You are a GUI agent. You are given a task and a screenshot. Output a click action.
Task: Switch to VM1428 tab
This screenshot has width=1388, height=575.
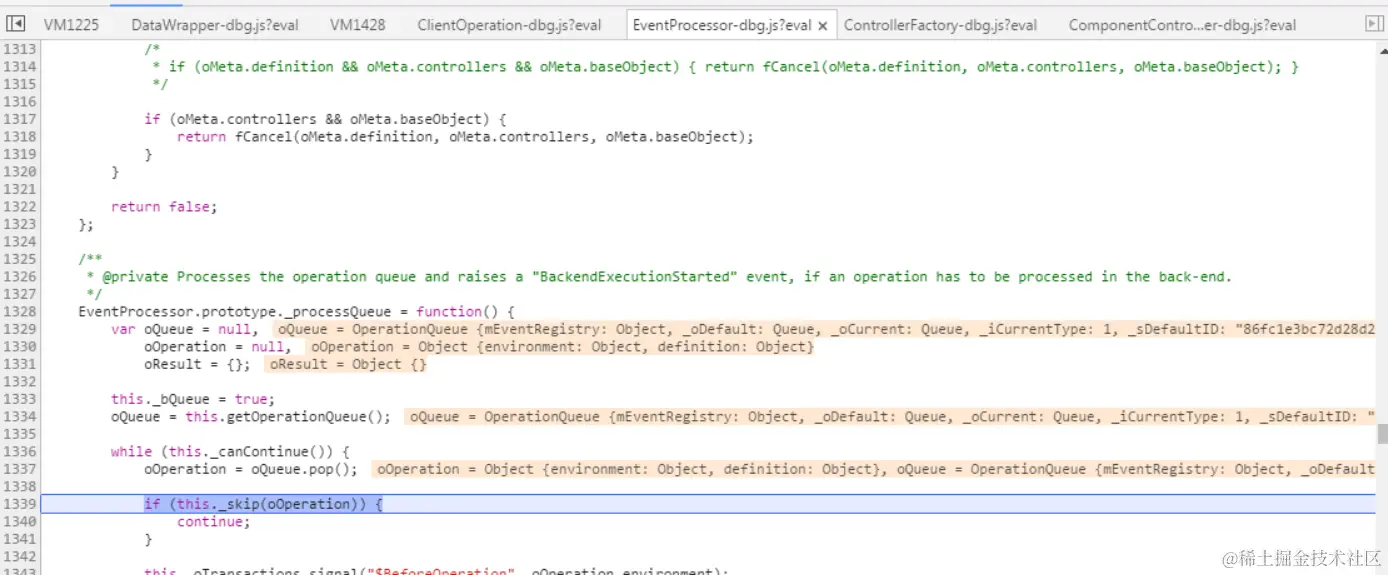(358, 25)
